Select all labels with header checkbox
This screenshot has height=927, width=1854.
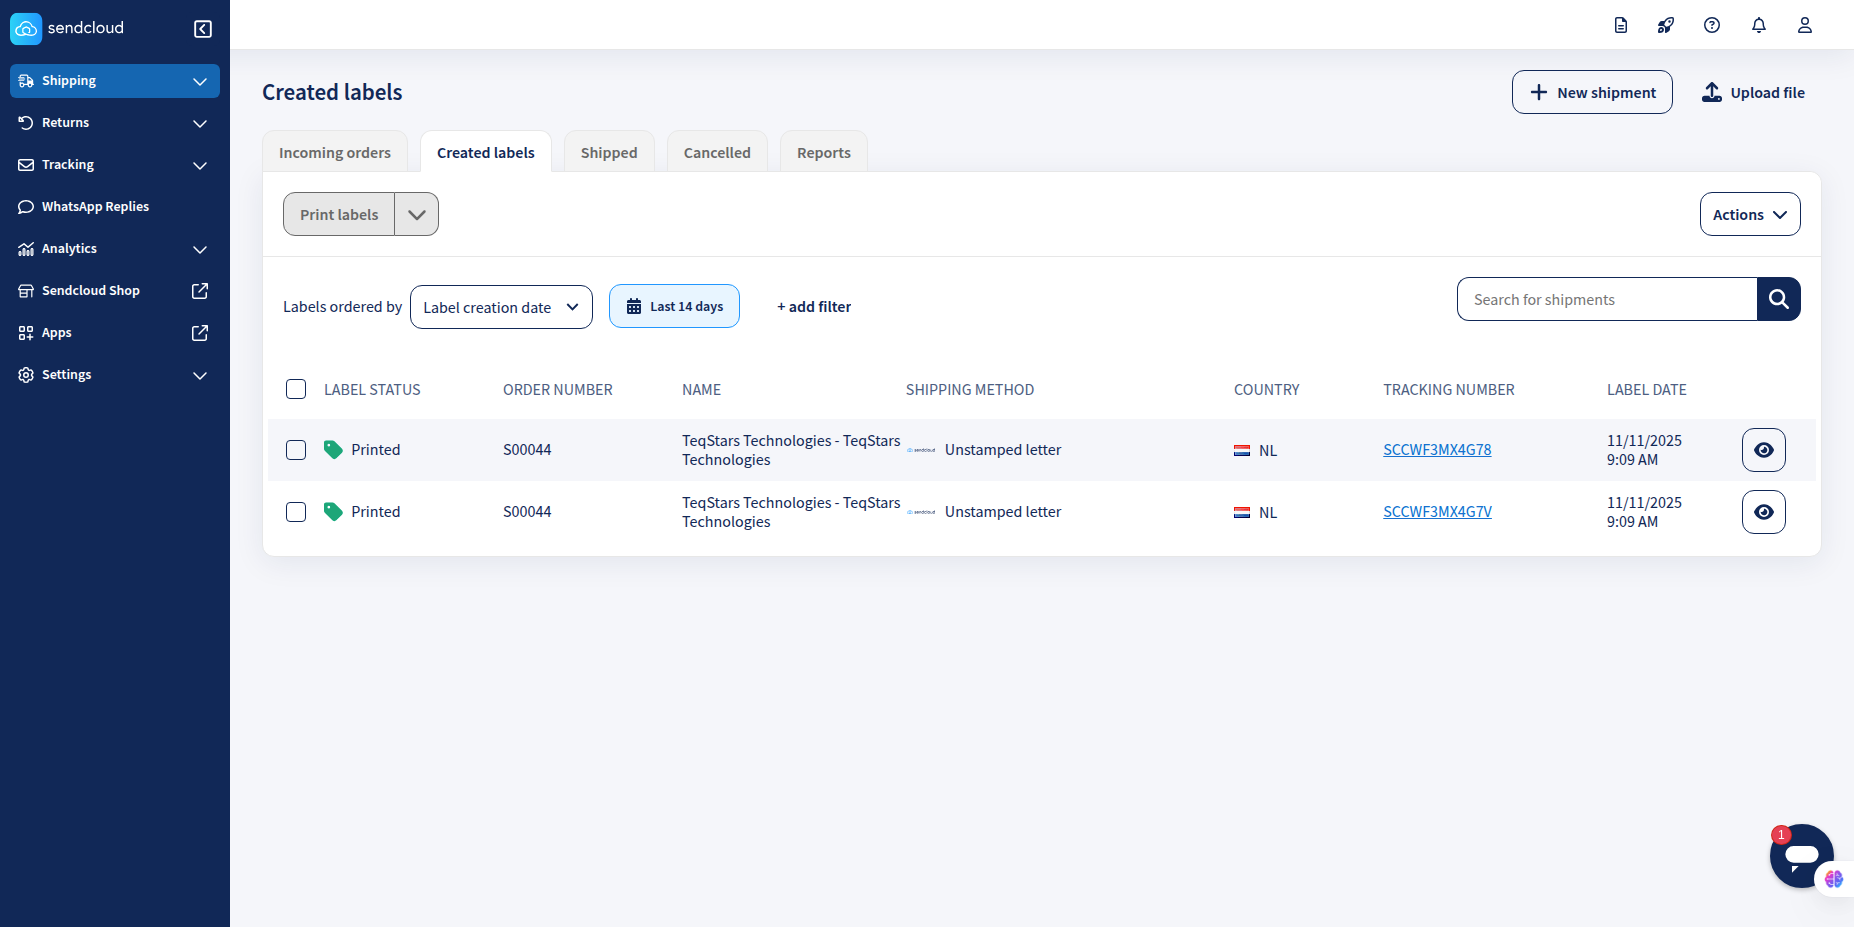point(296,389)
